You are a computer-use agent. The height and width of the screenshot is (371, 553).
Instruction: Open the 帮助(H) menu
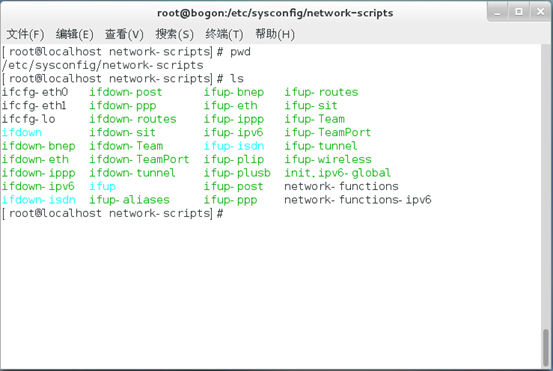tap(275, 34)
